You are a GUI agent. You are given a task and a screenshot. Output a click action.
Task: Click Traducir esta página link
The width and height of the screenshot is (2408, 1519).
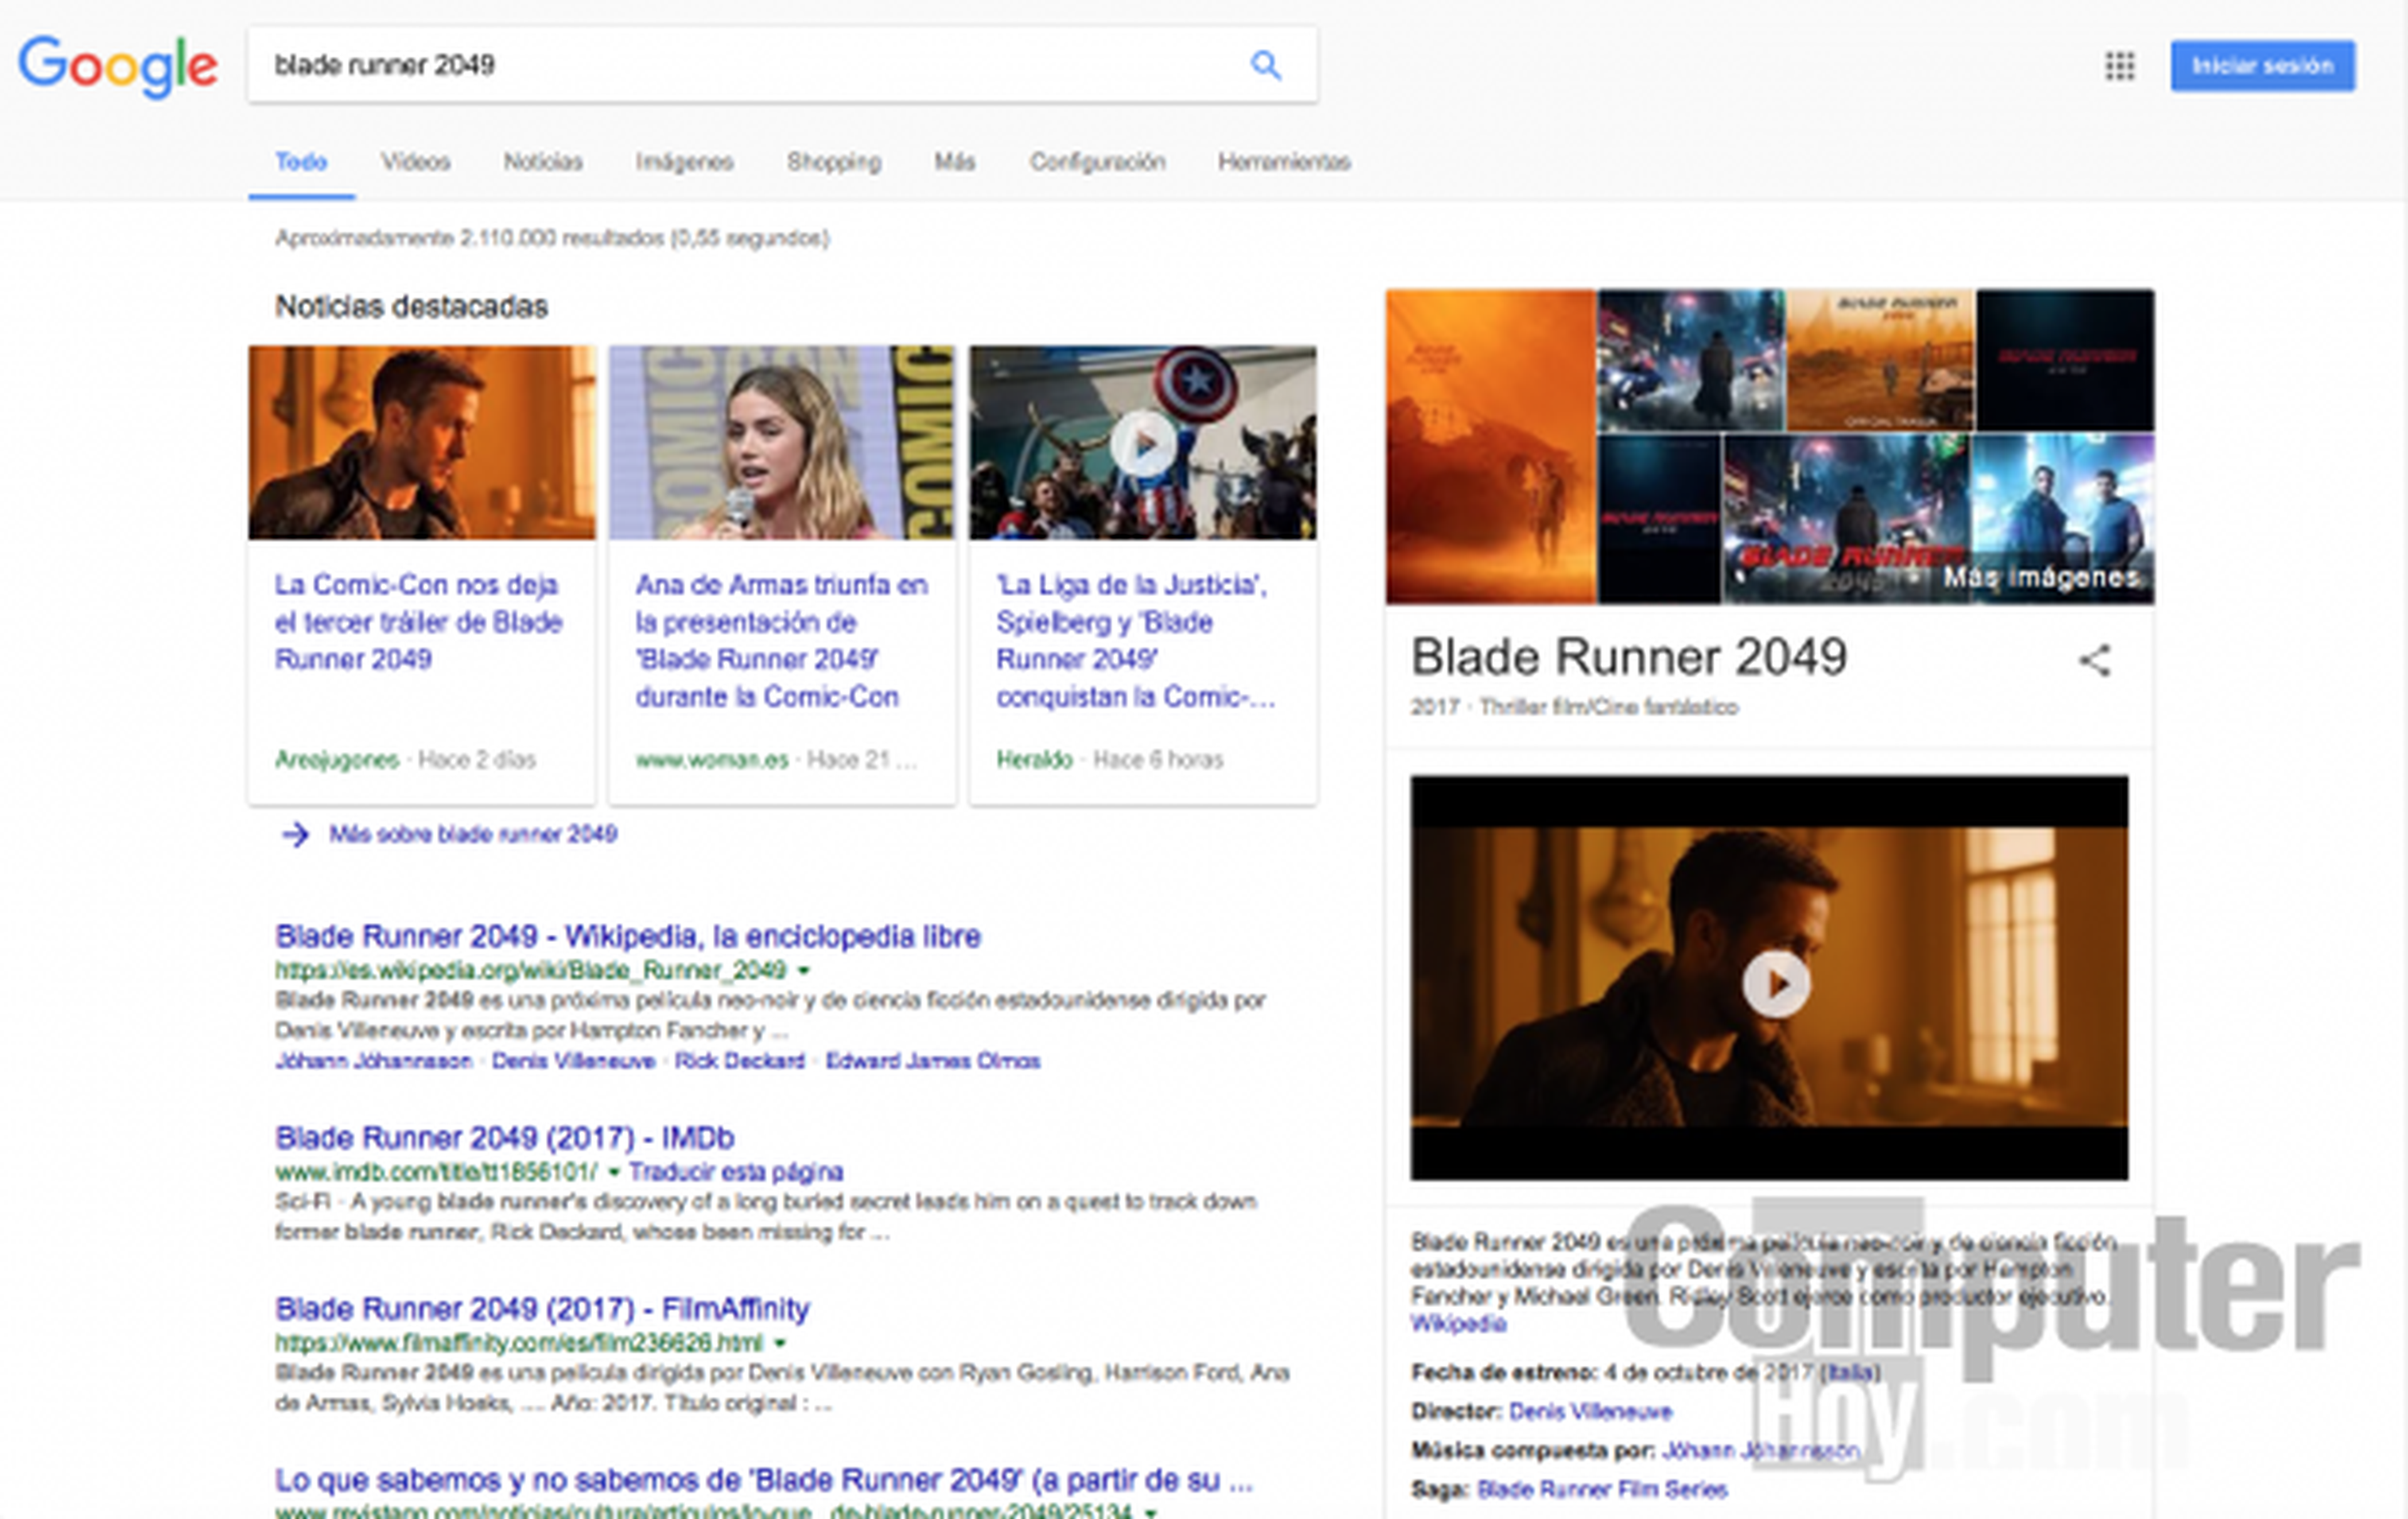pyautogui.click(x=736, y=1172)
